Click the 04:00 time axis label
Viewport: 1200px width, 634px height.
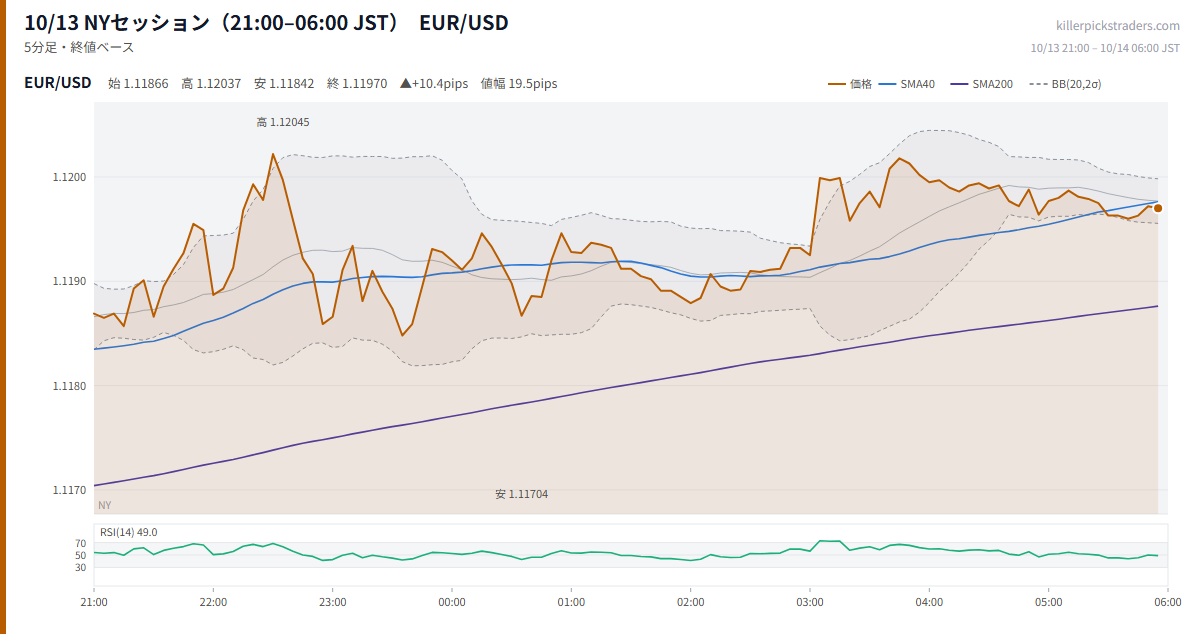(929, 602)
